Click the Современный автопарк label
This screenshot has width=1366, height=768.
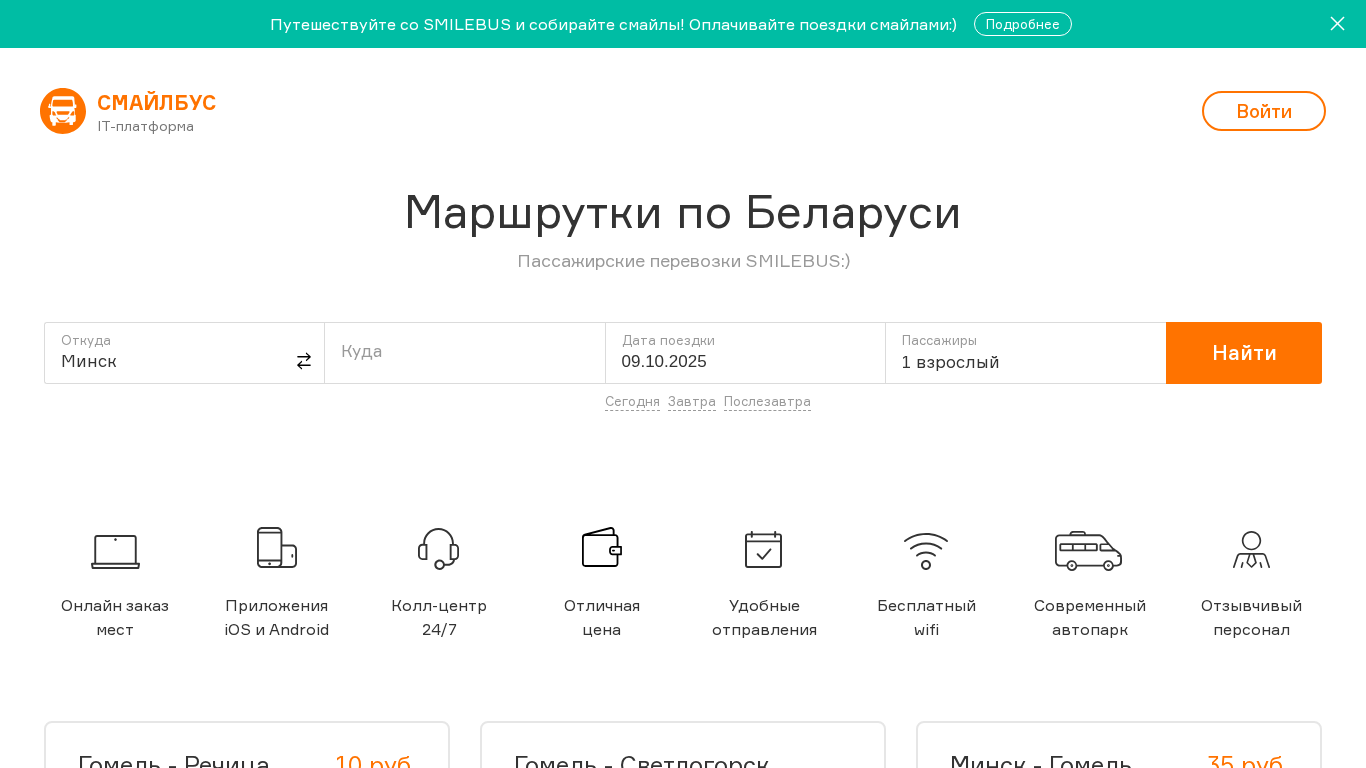pyautogui.click(x=1090, y=618)
